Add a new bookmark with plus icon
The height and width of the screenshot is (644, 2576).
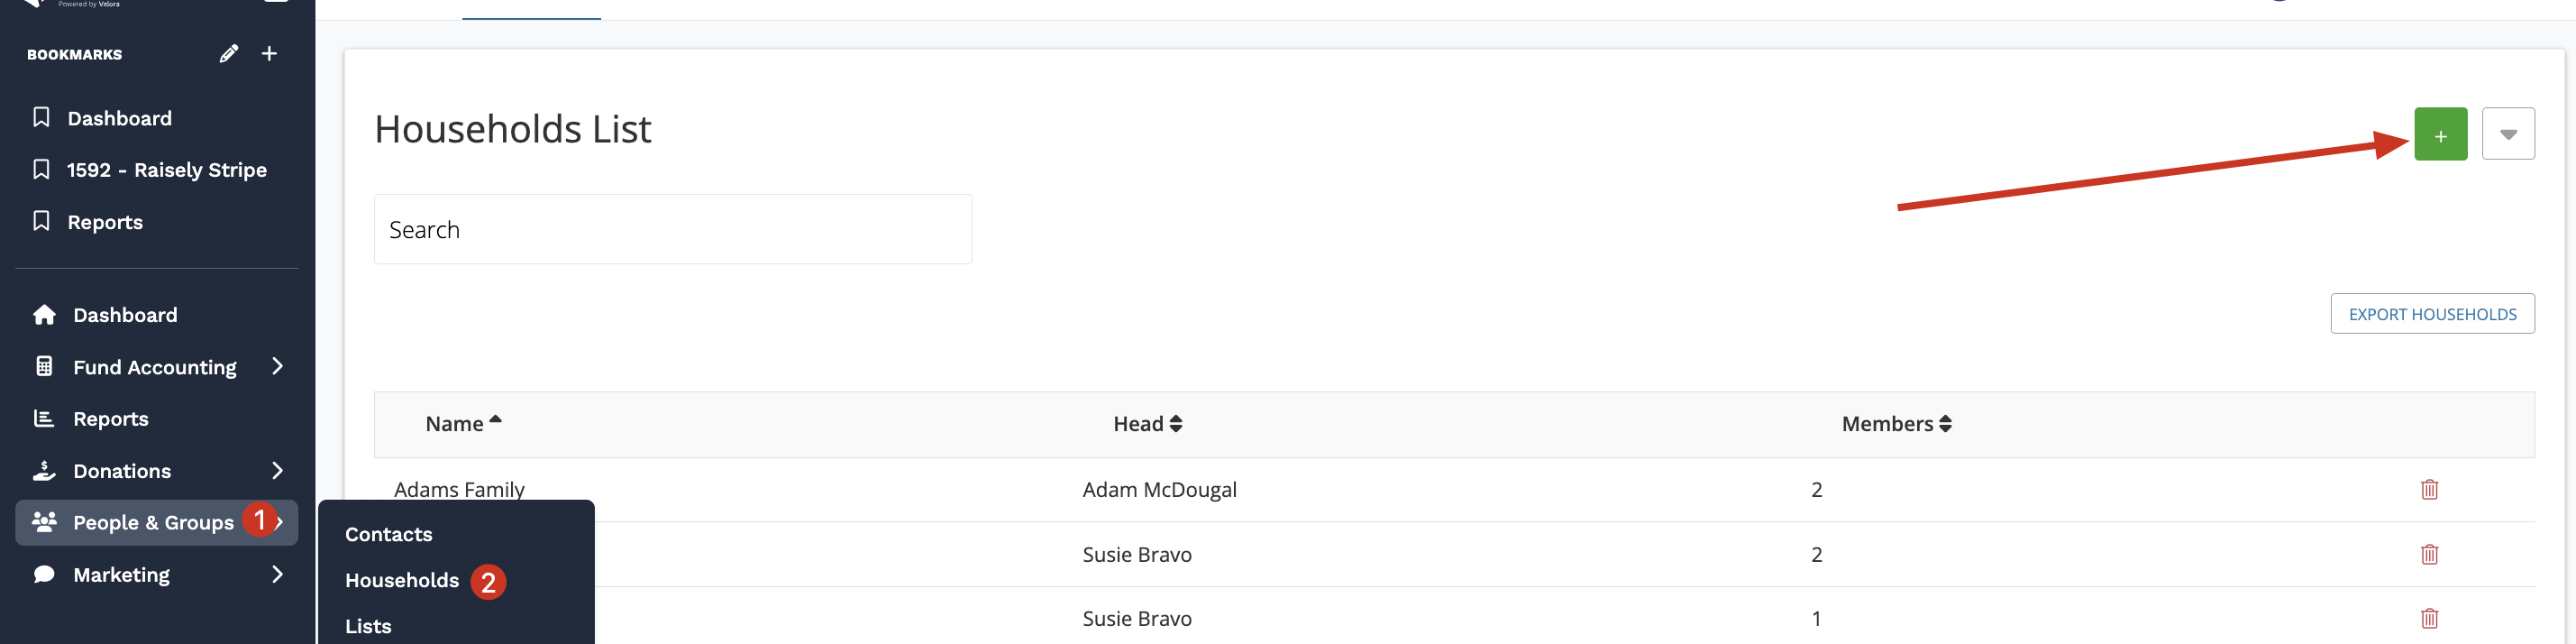tap(269, 54)
